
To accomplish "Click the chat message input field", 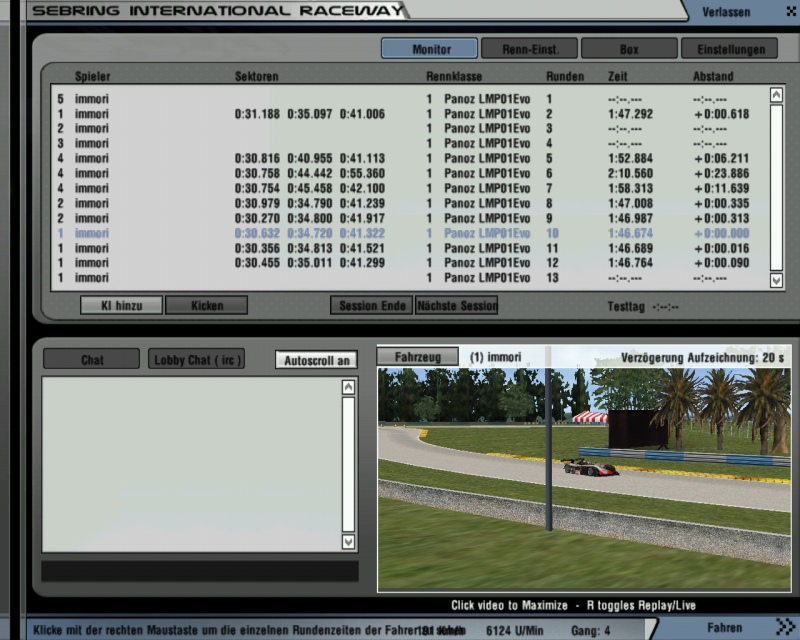I will (x=199, y=571).
